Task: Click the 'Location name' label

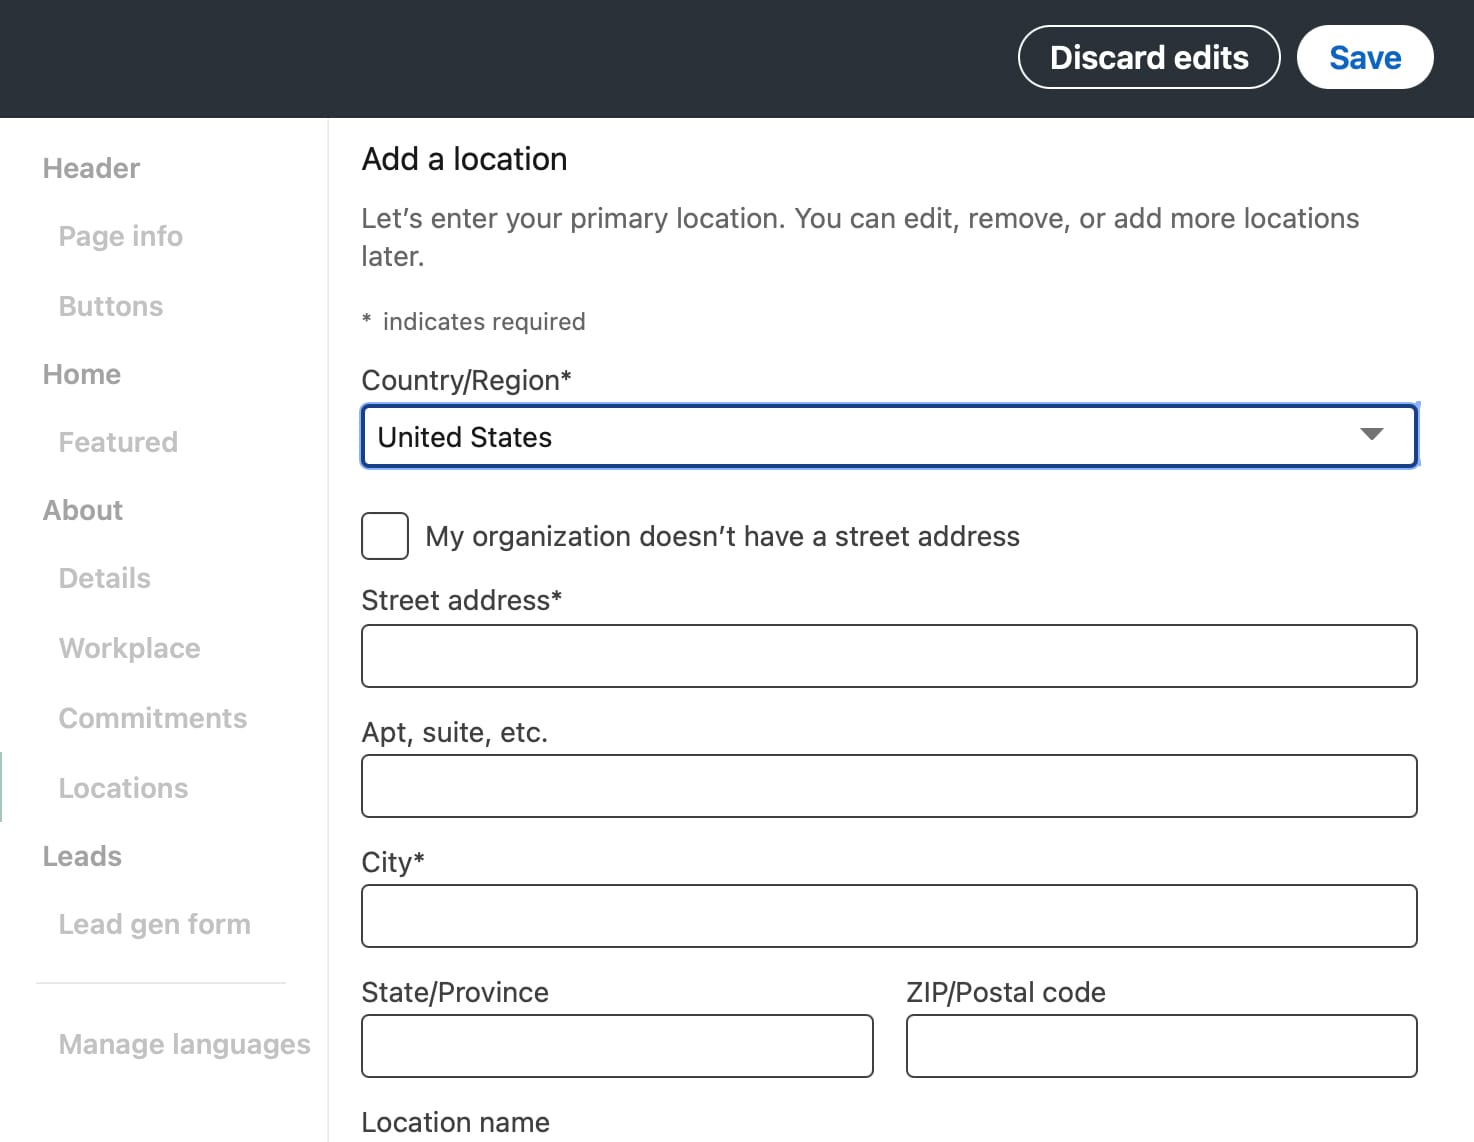Action: pyautogui.click(x=456, y=1122)
